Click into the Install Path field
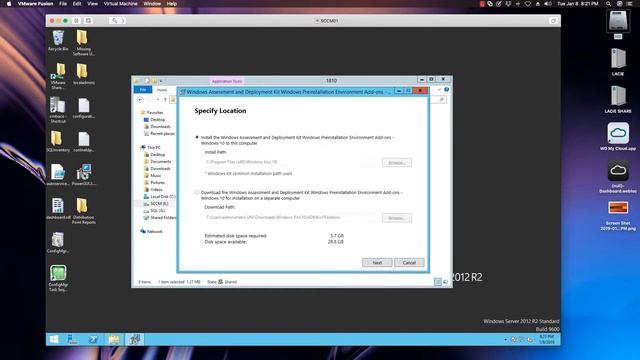Screen dimensions: 640x360 pyautogui.click(x=291, y=162)
